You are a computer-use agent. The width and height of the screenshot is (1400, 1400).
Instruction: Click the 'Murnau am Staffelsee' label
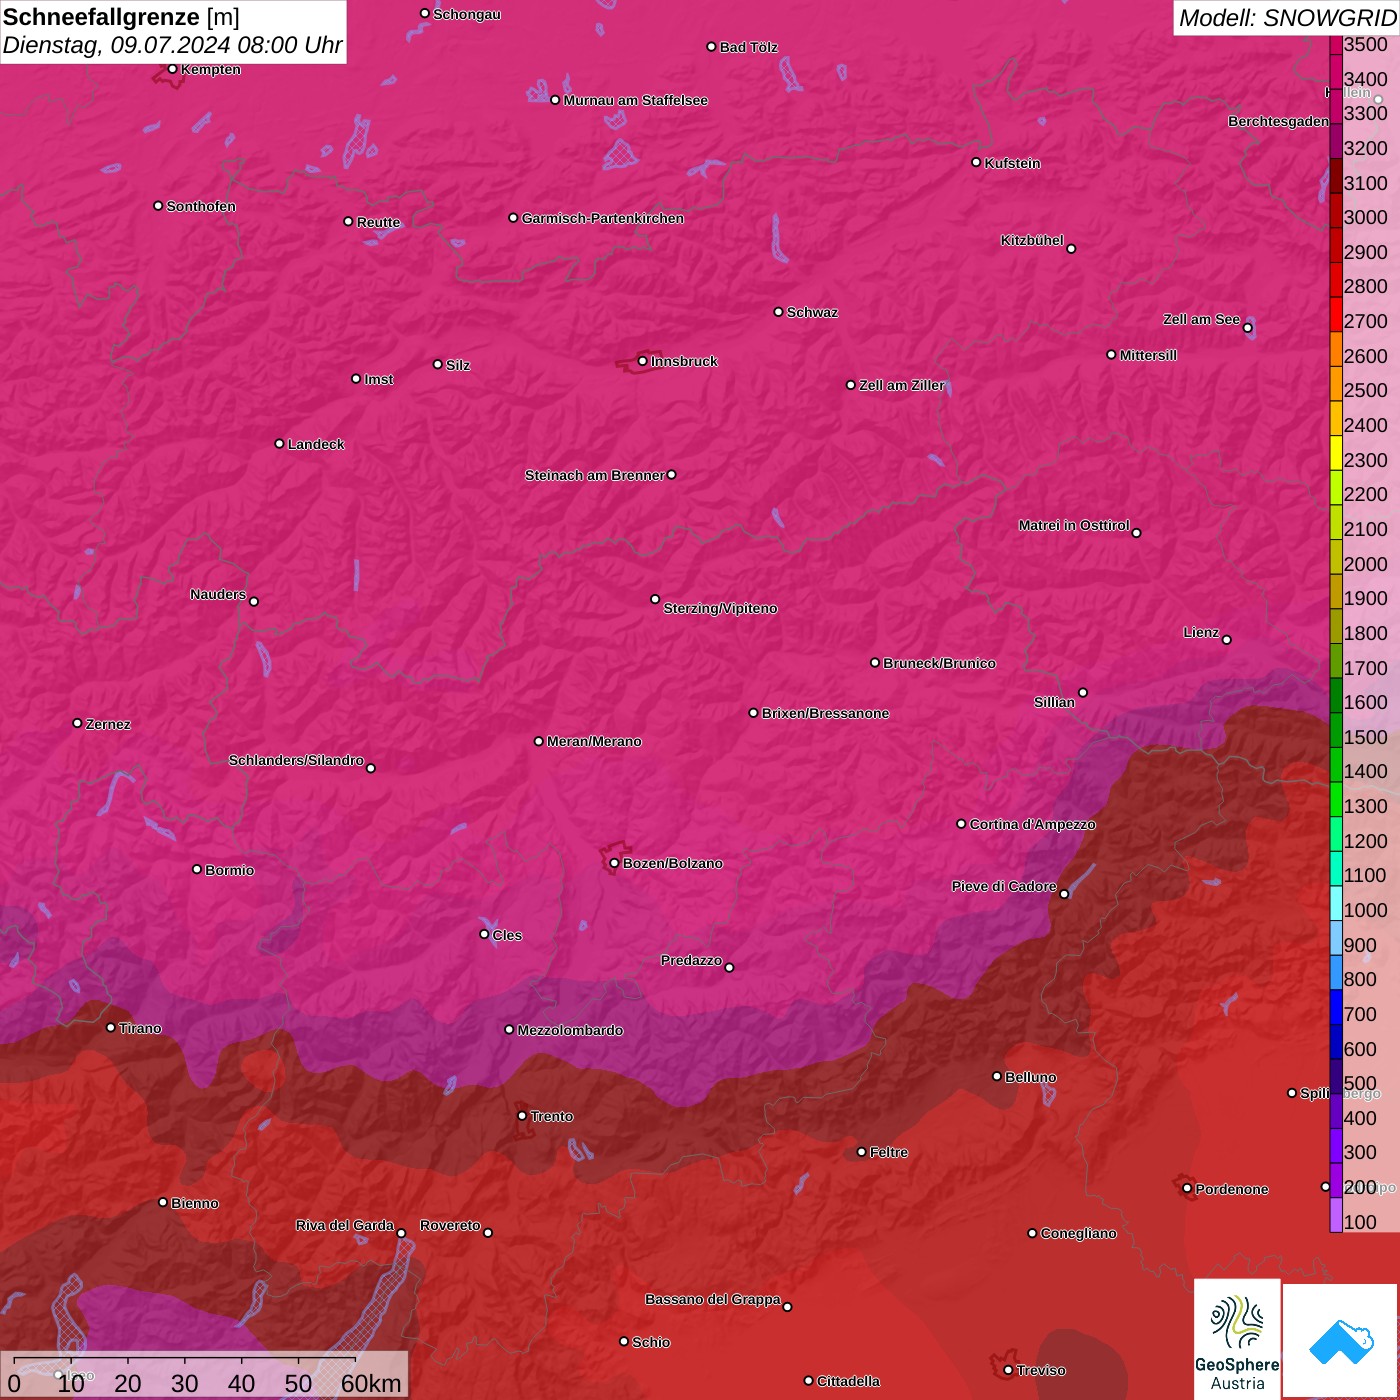pyautogui.click(x=635, y=100)
